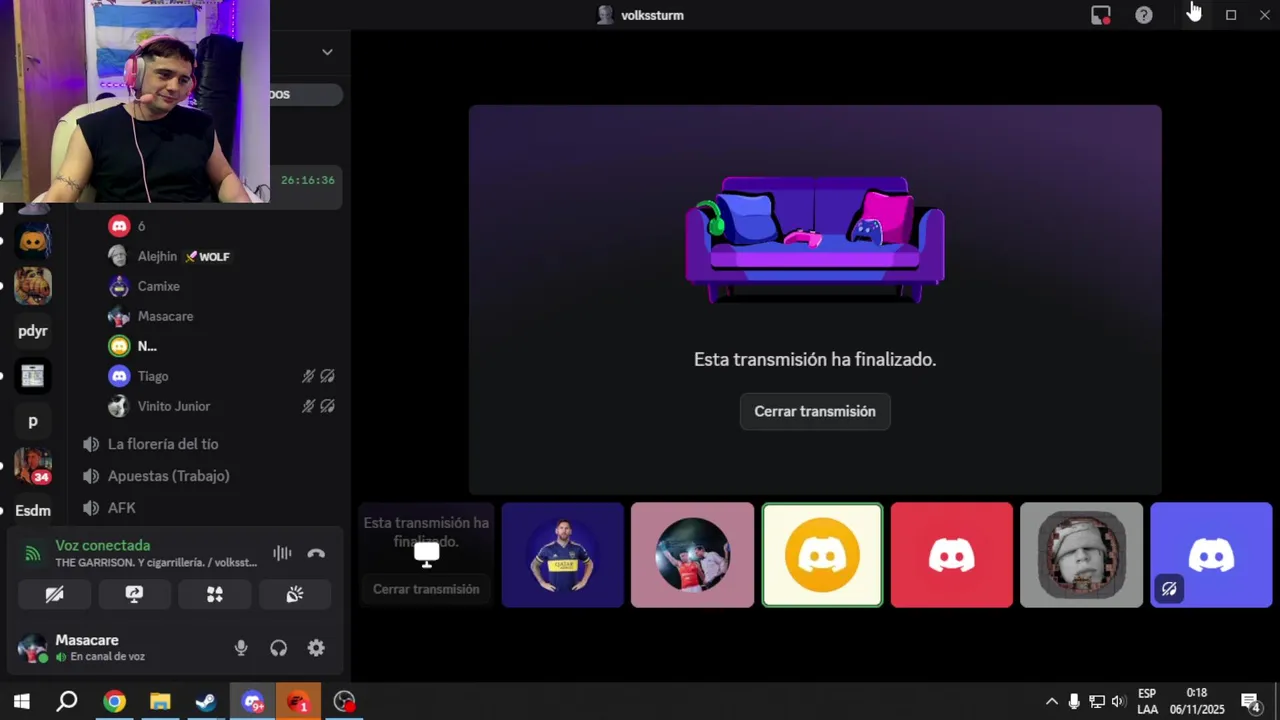
Task: Click the 26:16:36 timer text
Action: (308, 180)
